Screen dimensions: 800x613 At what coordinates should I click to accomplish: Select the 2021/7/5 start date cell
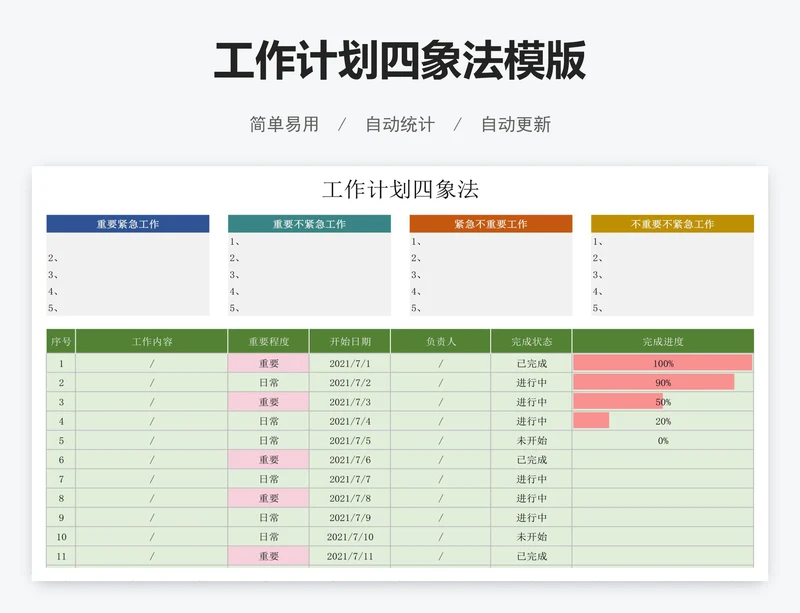coord(350,441)
